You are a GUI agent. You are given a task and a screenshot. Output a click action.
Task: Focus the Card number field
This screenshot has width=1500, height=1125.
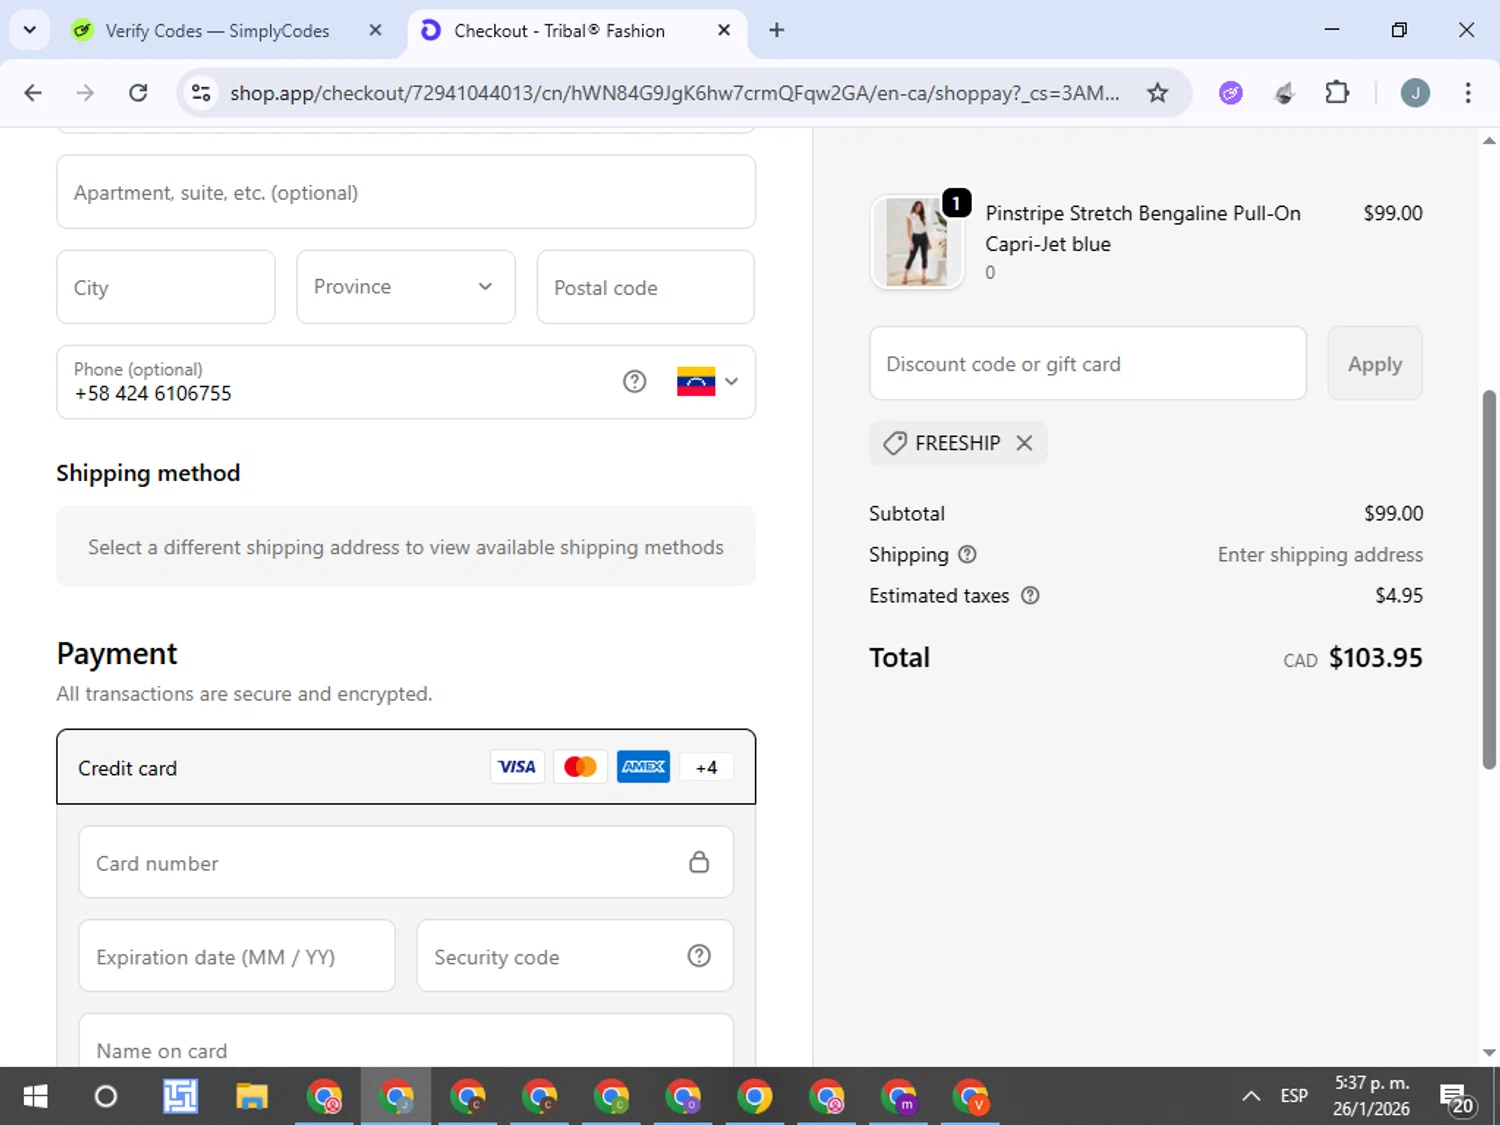tap(406, 862)
